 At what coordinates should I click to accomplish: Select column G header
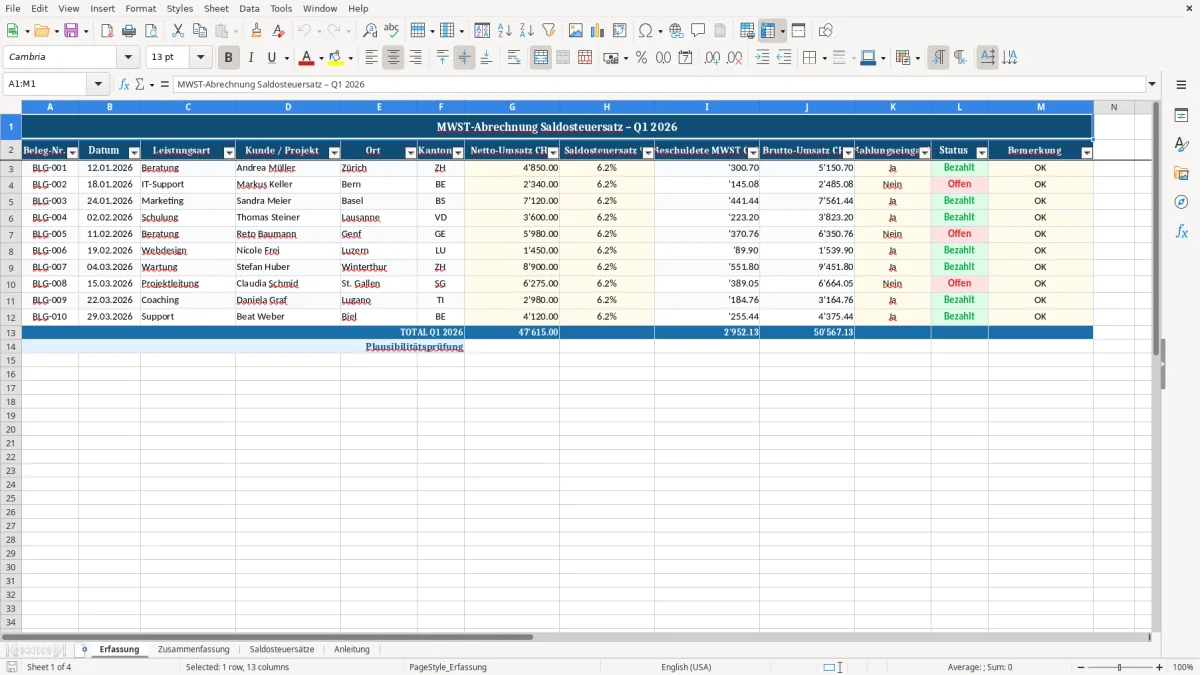[512, 106]
